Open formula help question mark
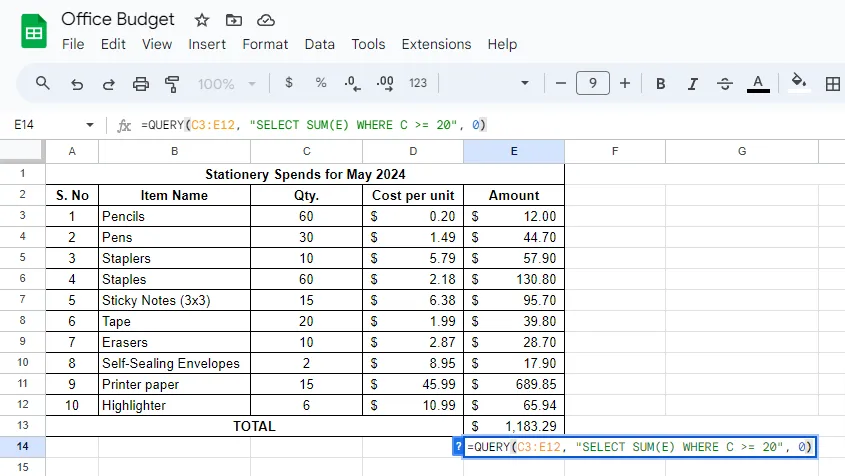Viewport: 845px width, 476px height. point(458,446)
